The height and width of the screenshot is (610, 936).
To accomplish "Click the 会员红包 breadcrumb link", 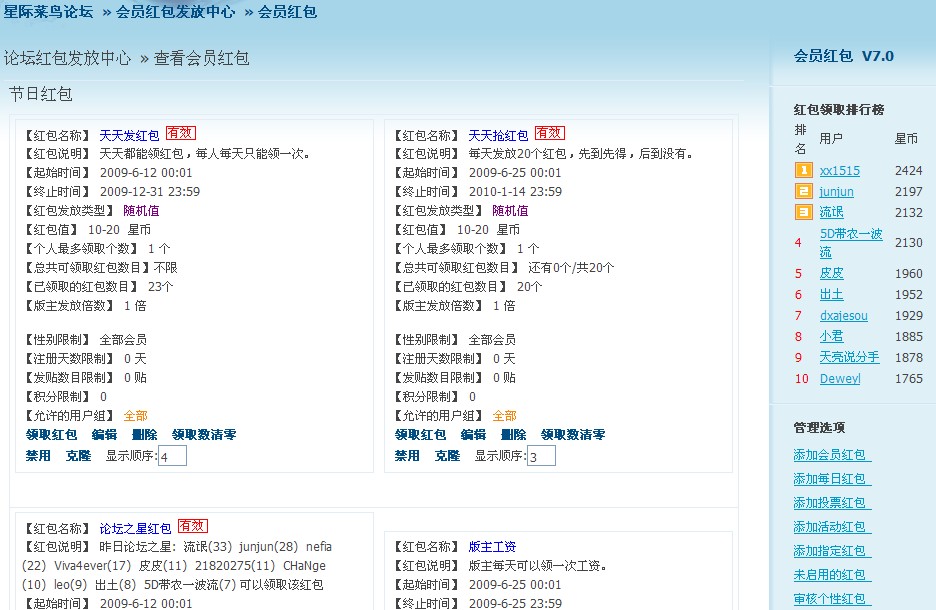I will coord(287,11).
